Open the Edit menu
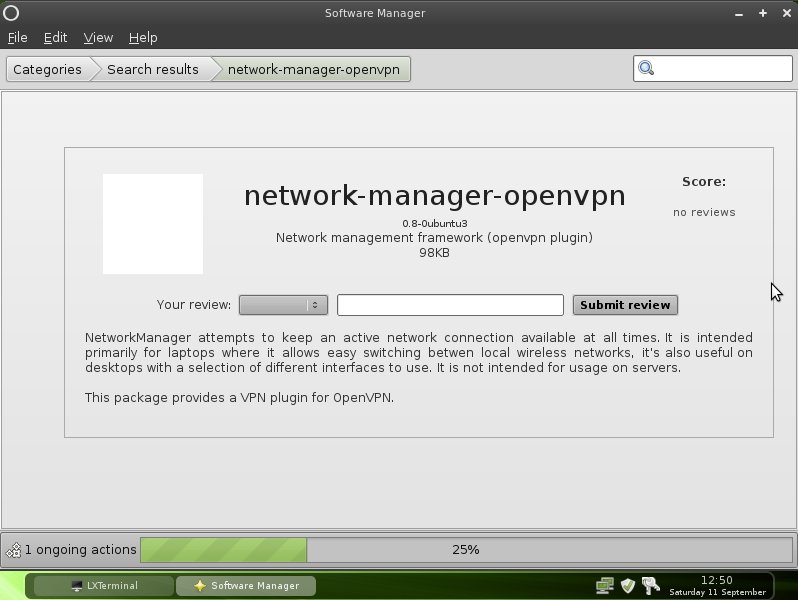 click(55, 38)
